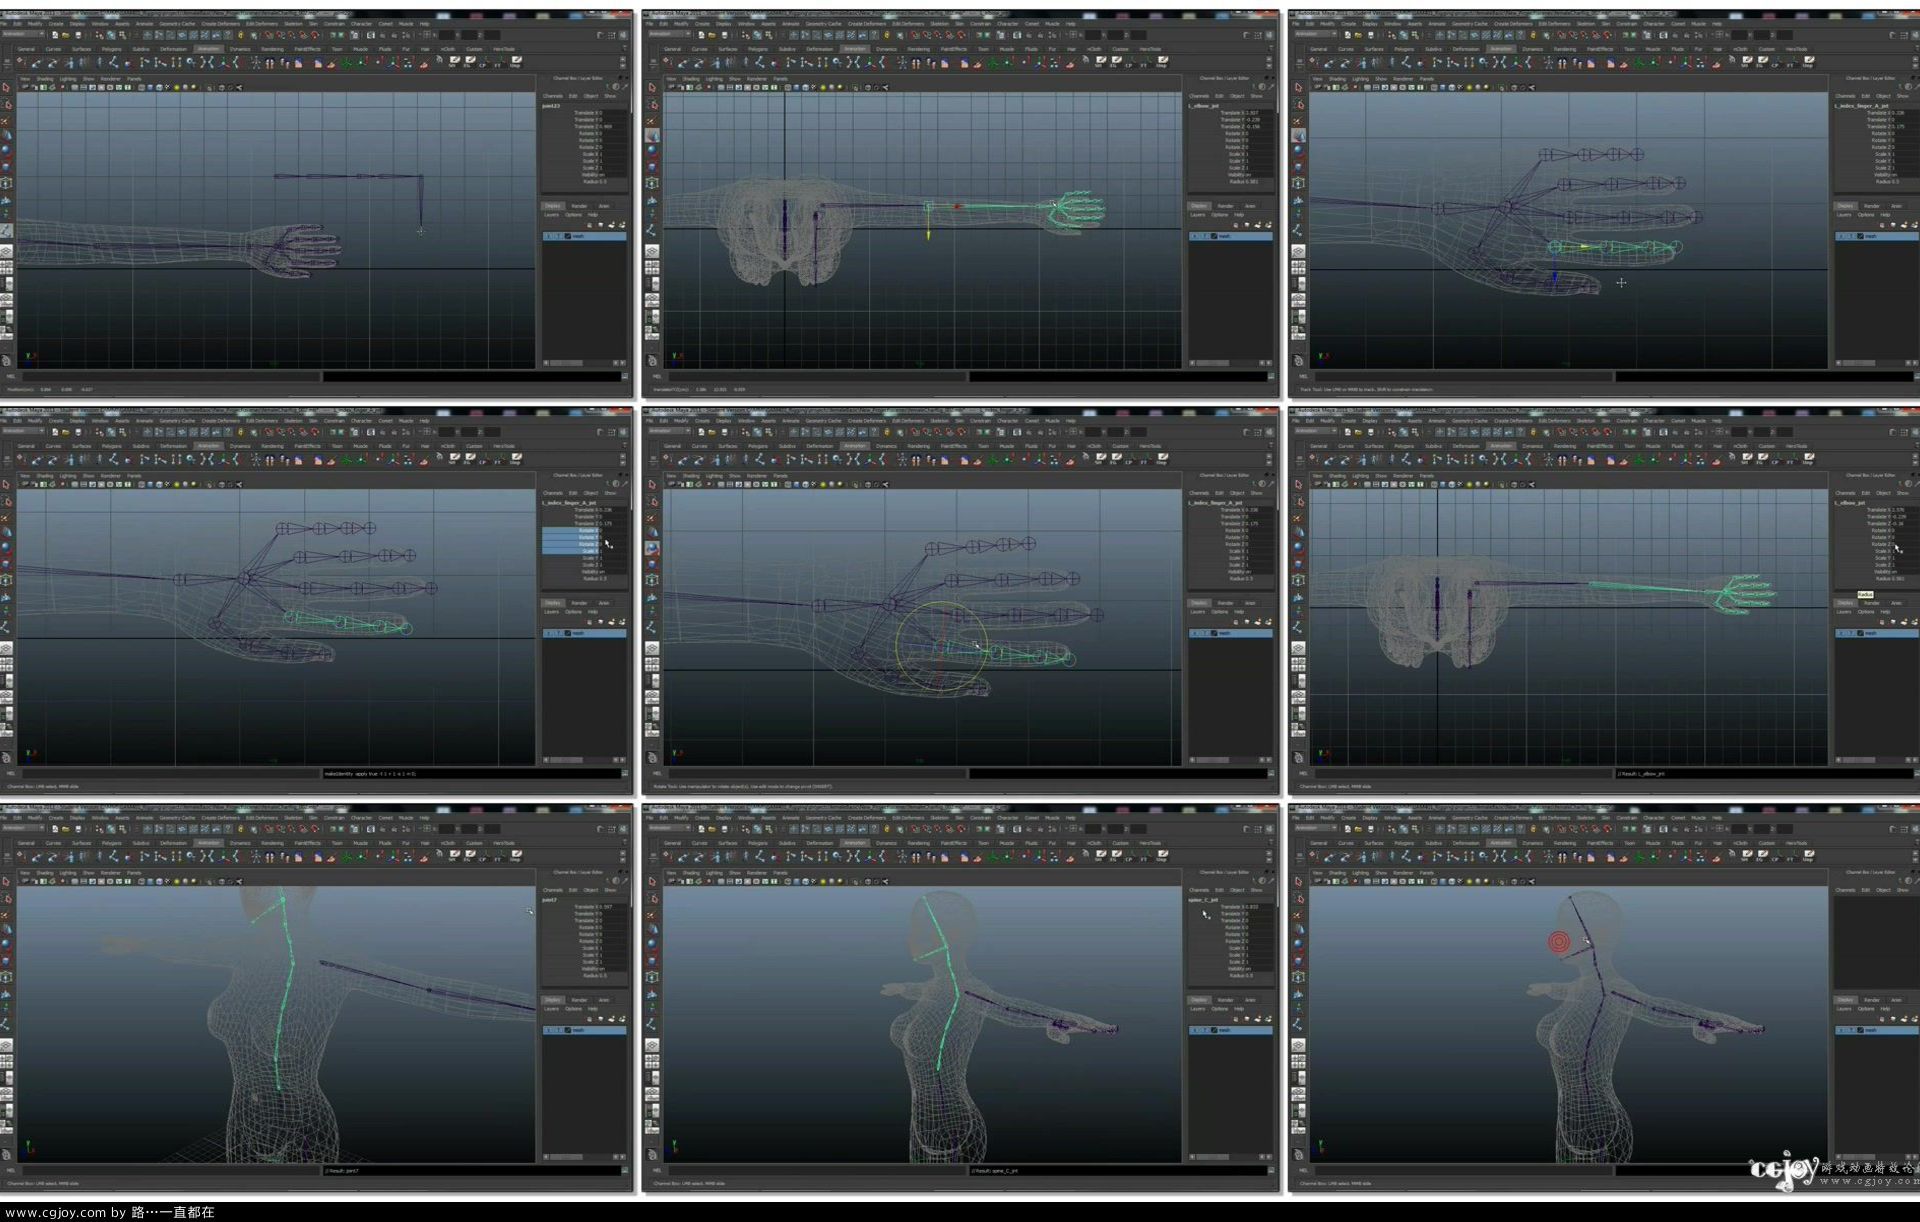
Task: Click Single Perspective layout icon in bottom-right window
Action: pyautogui.click(x=1298, y=1047)
